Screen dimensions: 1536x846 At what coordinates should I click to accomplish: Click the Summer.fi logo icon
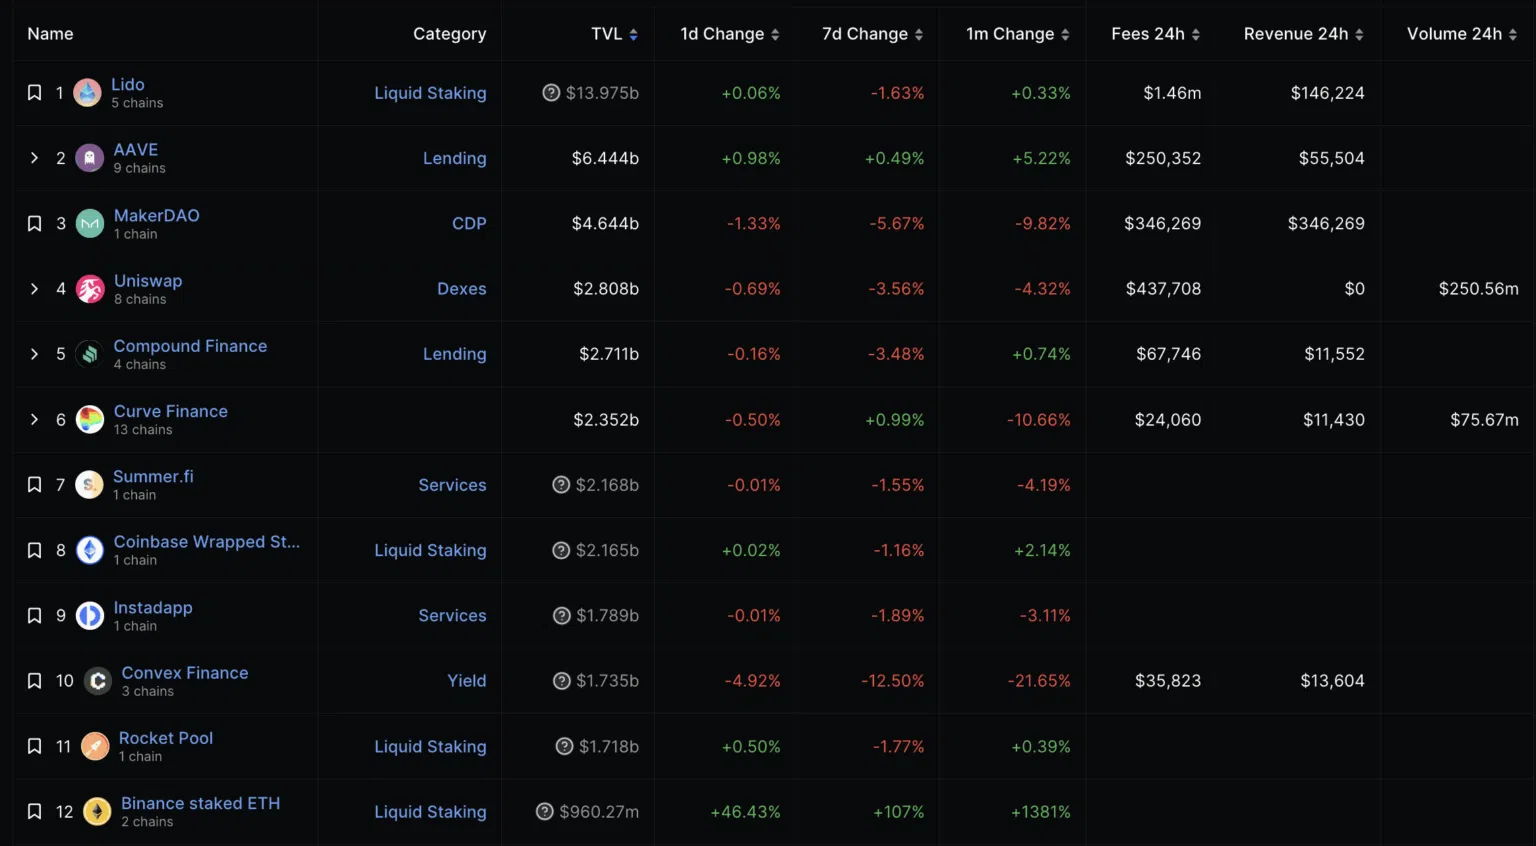tap(89, 485)
